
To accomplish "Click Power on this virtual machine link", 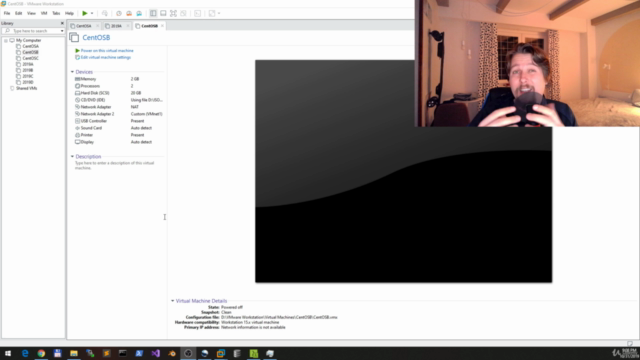I will 107,51.
